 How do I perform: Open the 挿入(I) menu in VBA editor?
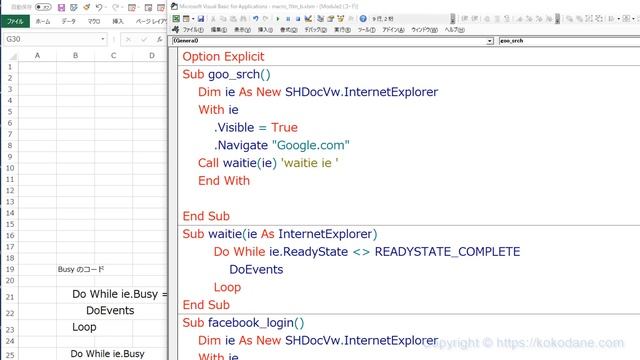(x=265, y=30)
